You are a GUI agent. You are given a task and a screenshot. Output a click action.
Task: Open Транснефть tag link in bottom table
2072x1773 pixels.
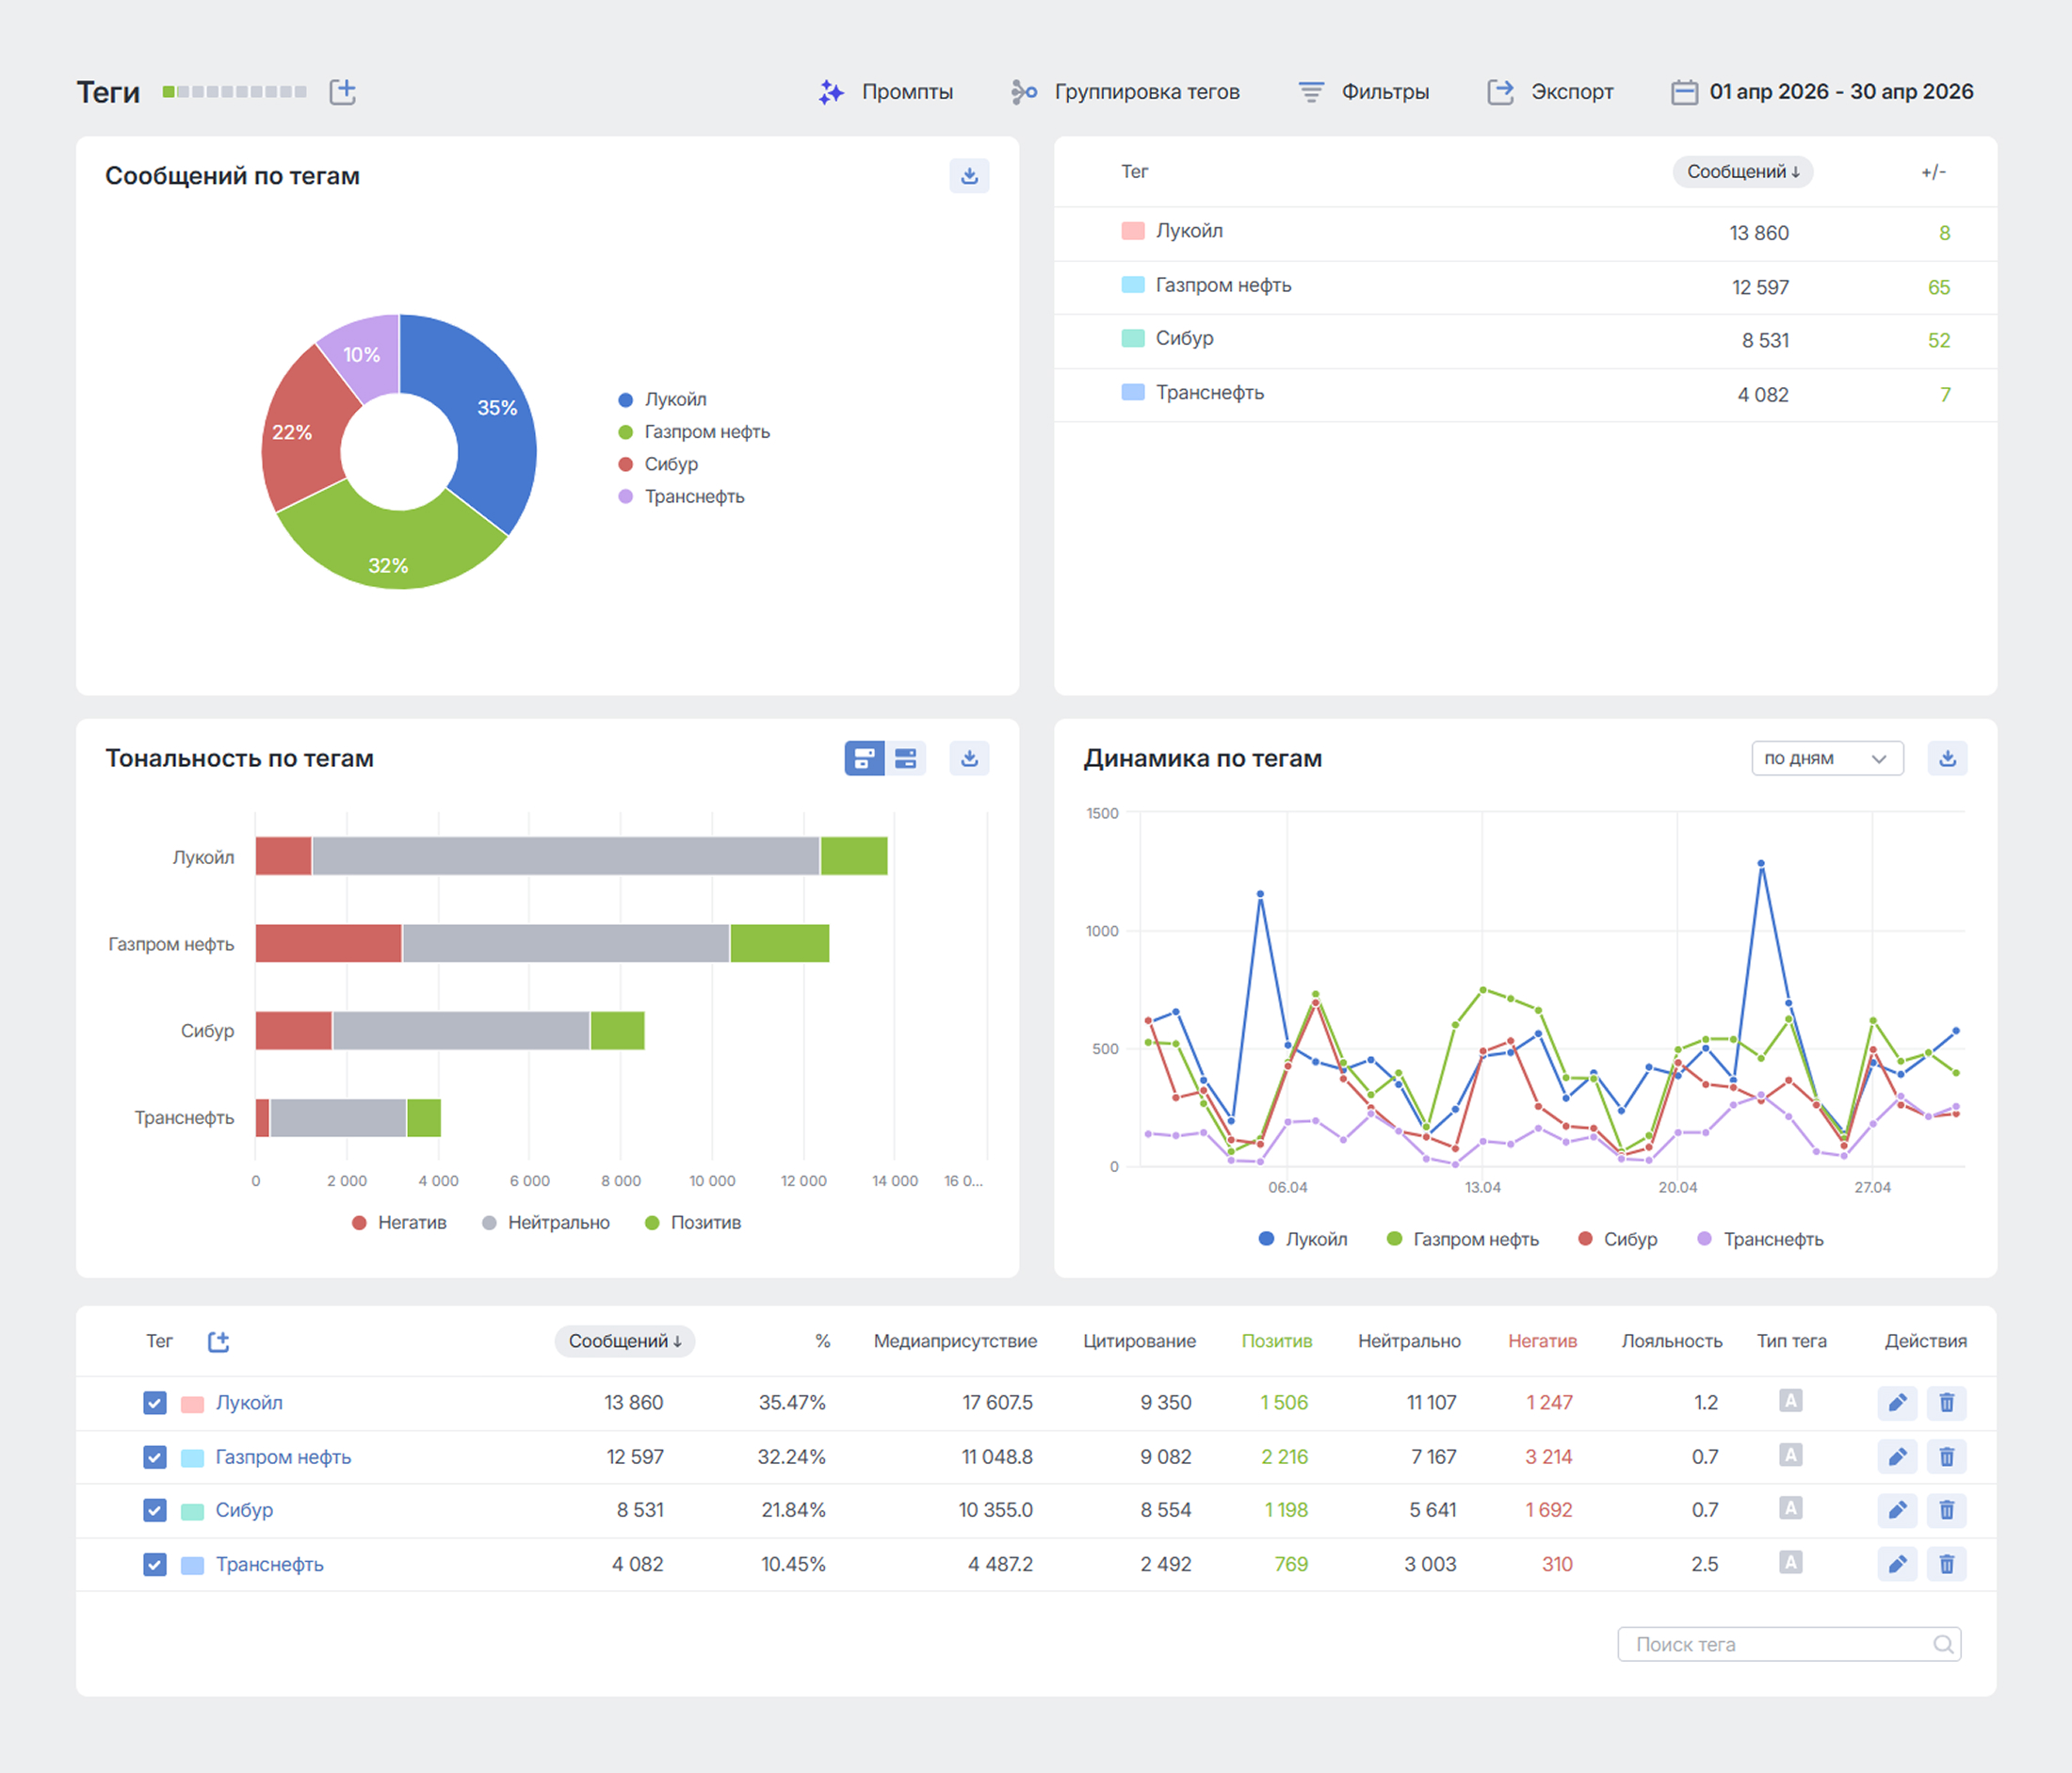coord(270,1564)
